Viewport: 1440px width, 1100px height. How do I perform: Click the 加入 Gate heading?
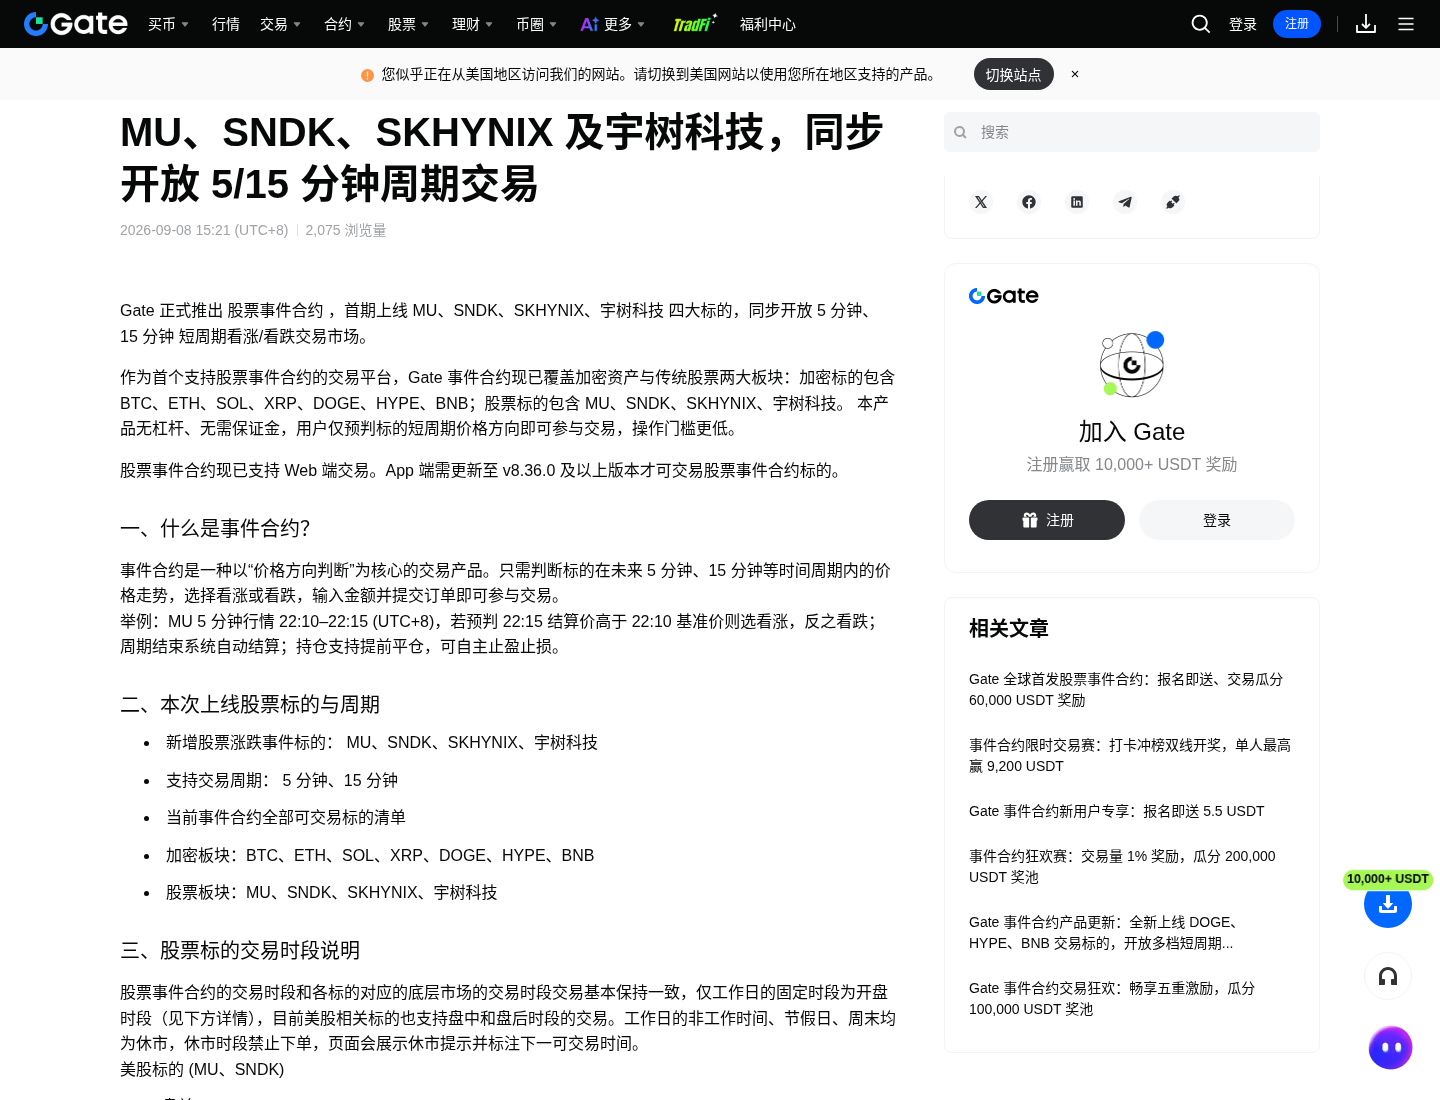1132,432
